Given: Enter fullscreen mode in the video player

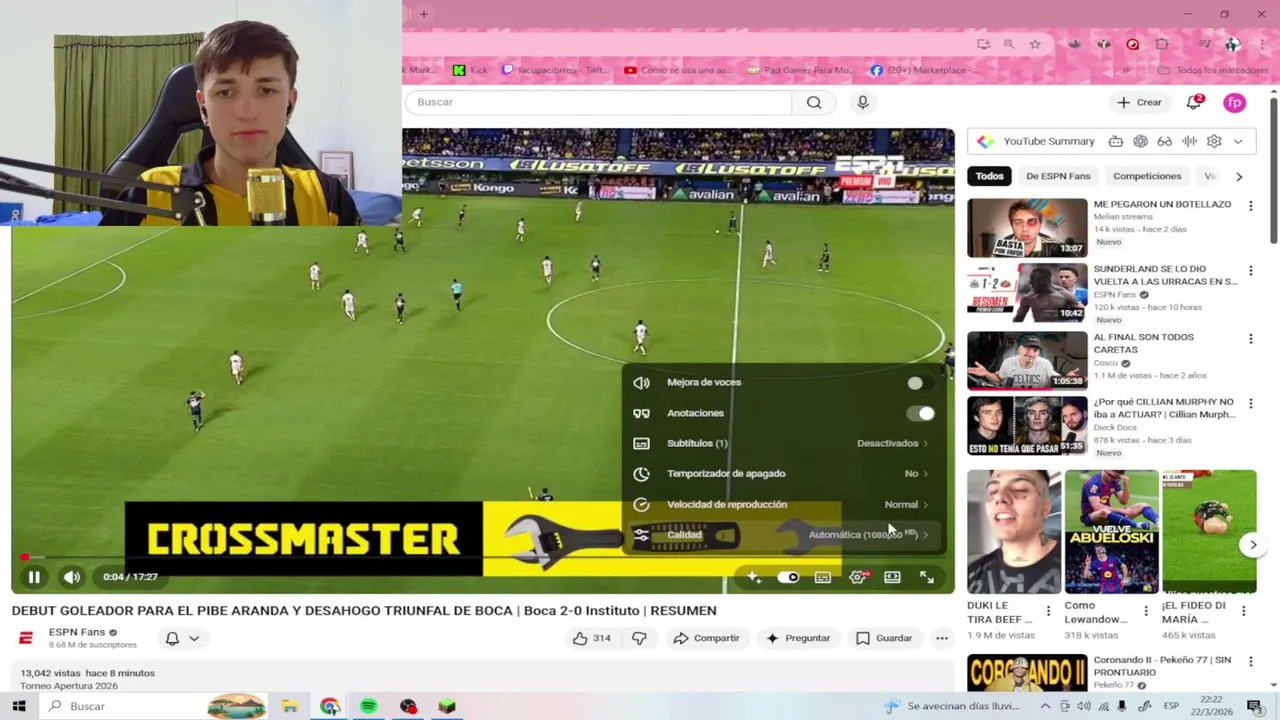Looking at the screenshot, I should coord(927,577).
